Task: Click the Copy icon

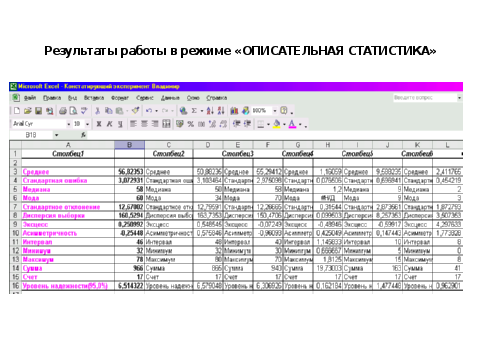Action: (108, 111)
